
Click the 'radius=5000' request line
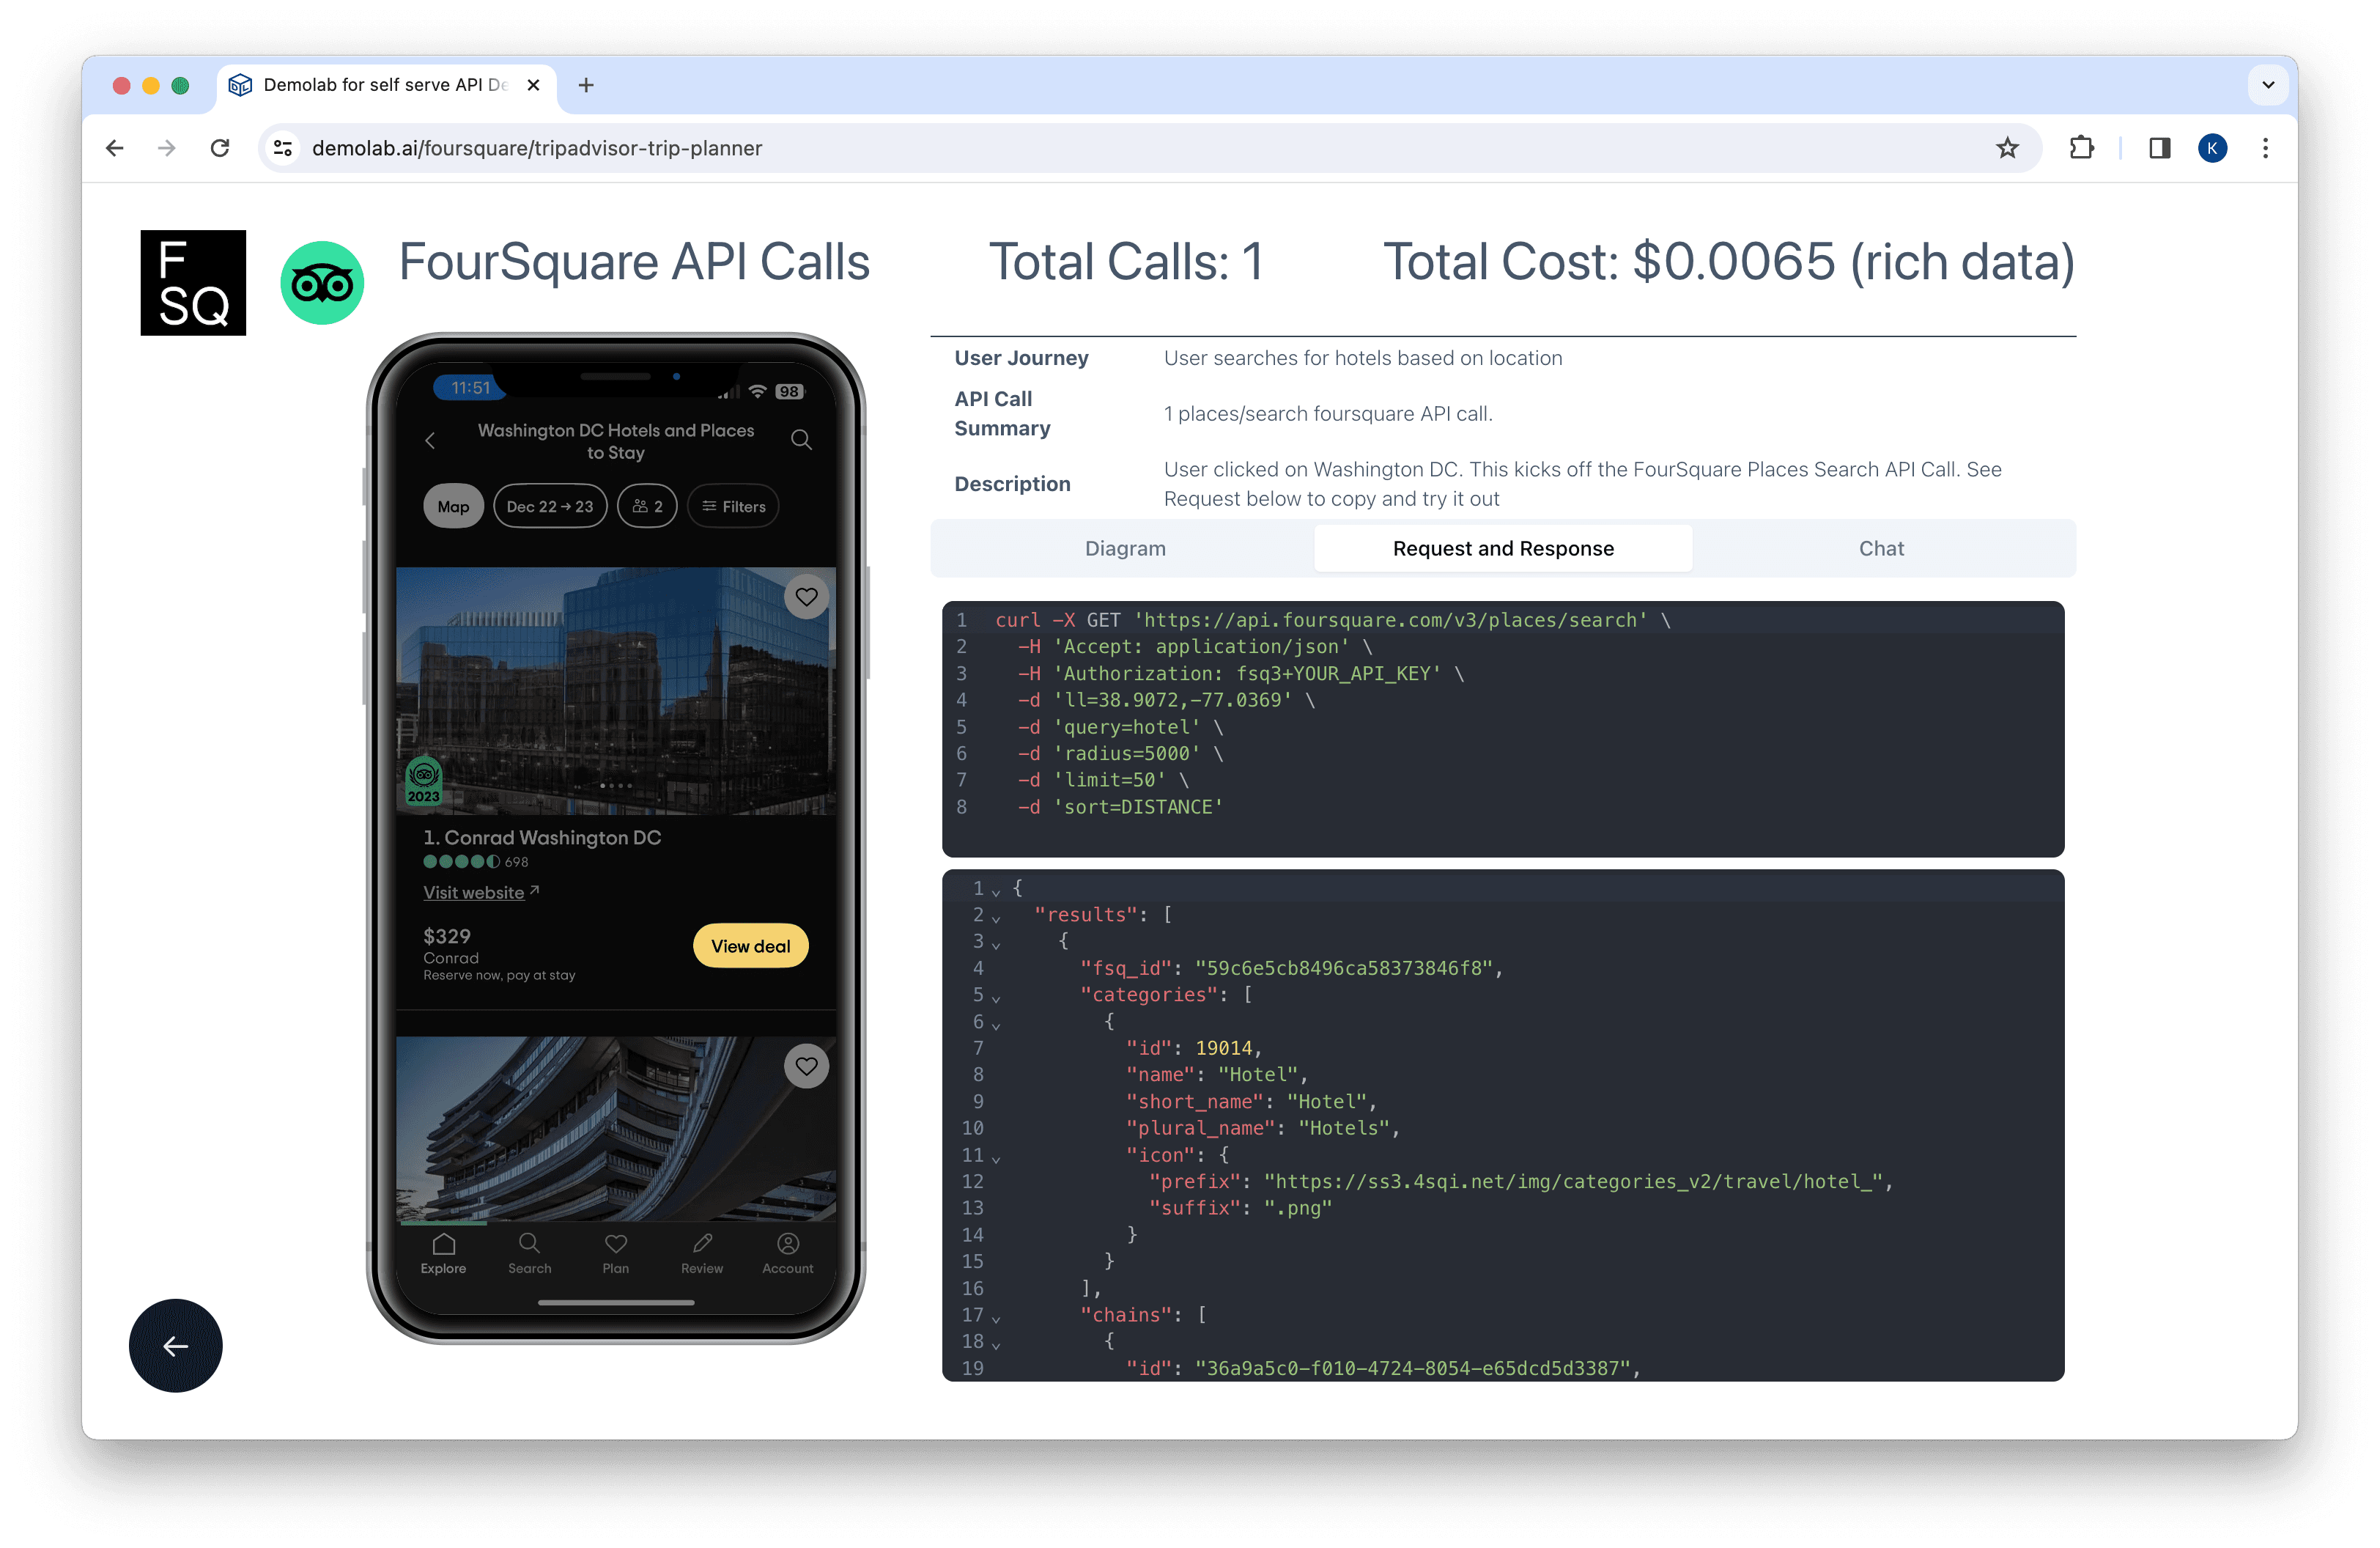pos(1121,753)
